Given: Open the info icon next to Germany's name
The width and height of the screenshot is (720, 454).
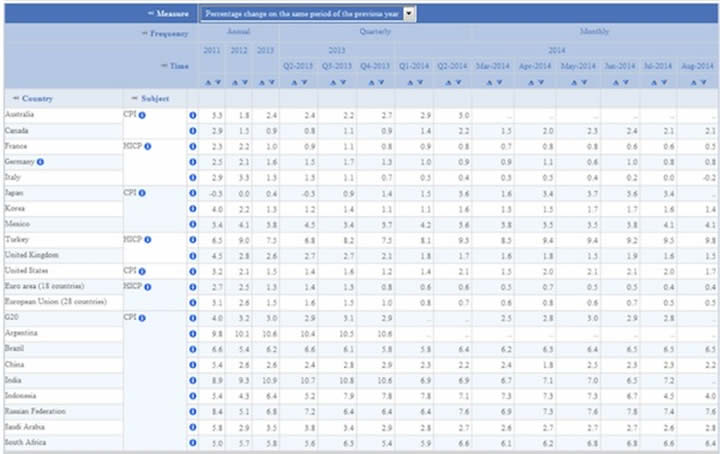Looking at the screenshot, I should (40, 162).
